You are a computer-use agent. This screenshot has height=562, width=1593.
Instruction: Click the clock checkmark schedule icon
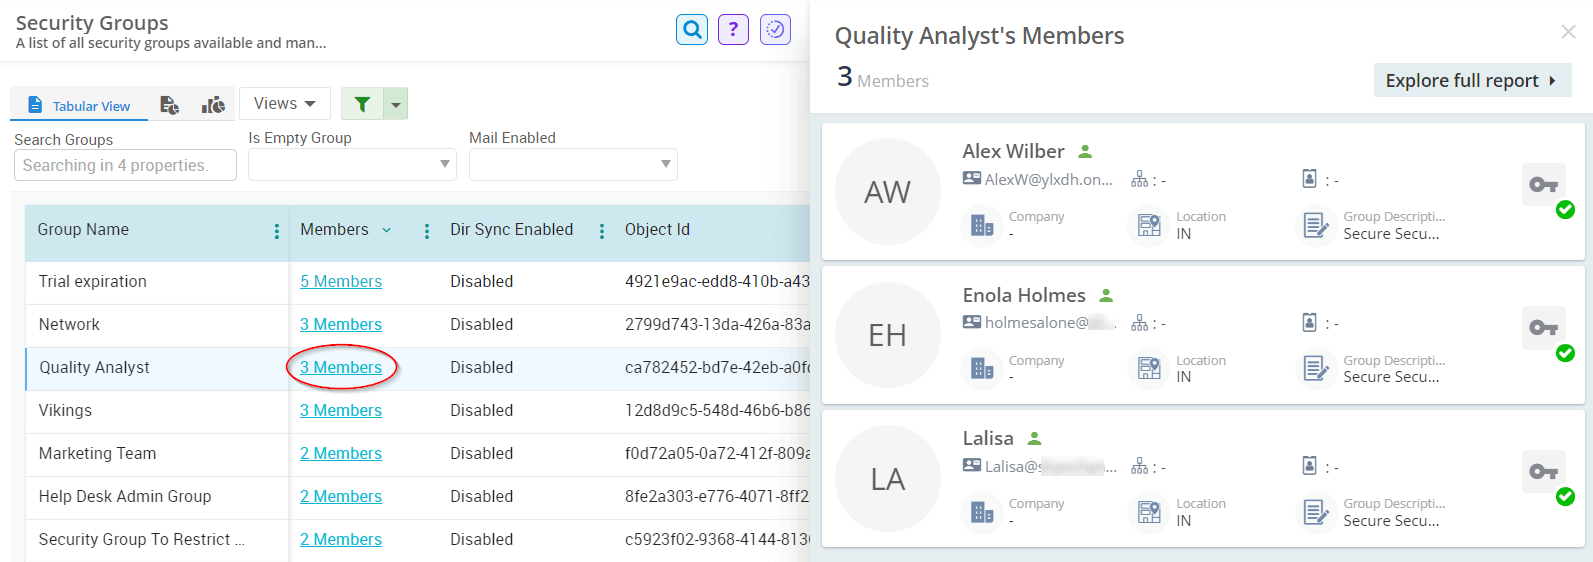[x=775, y=29]
